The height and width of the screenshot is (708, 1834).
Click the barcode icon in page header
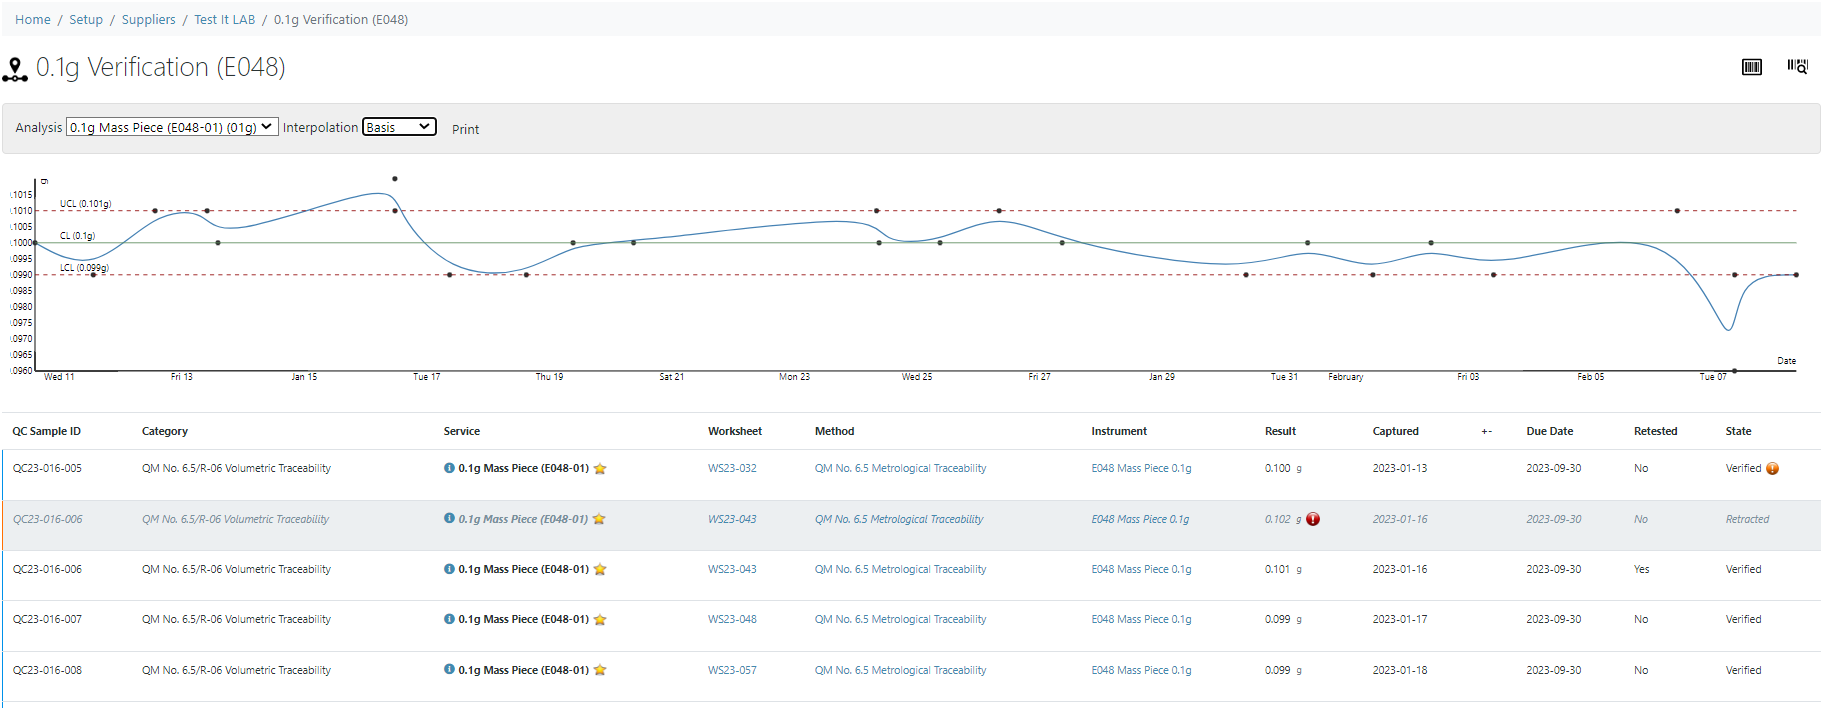1751,67
